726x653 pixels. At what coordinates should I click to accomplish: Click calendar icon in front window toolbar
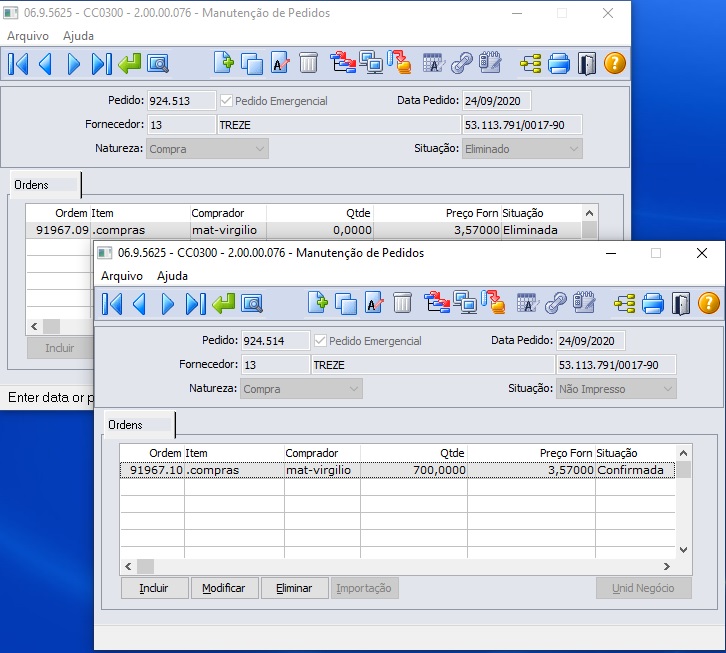(527, 303)
